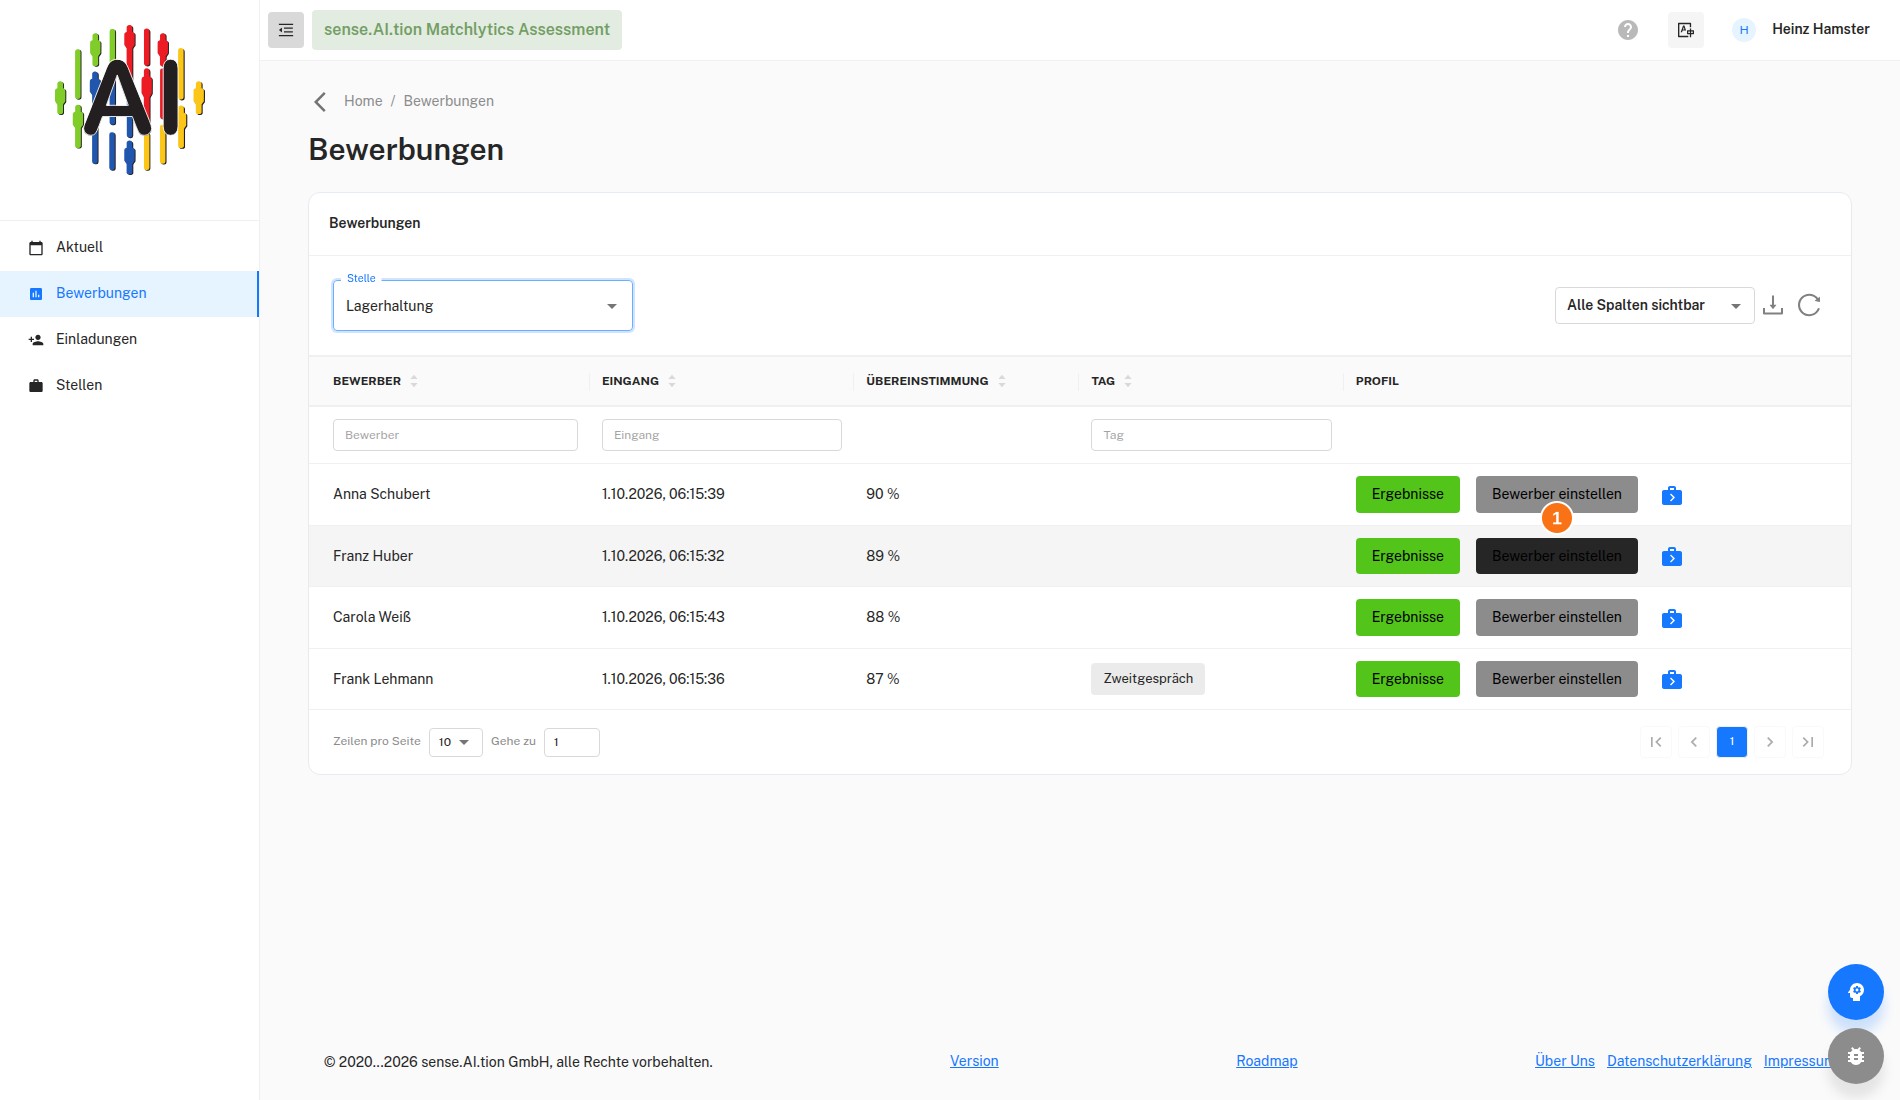The height and width of the screenshot is (1100, 1900).
Task: Focus the Tag filter field
Action: [x=1211, y=435]
